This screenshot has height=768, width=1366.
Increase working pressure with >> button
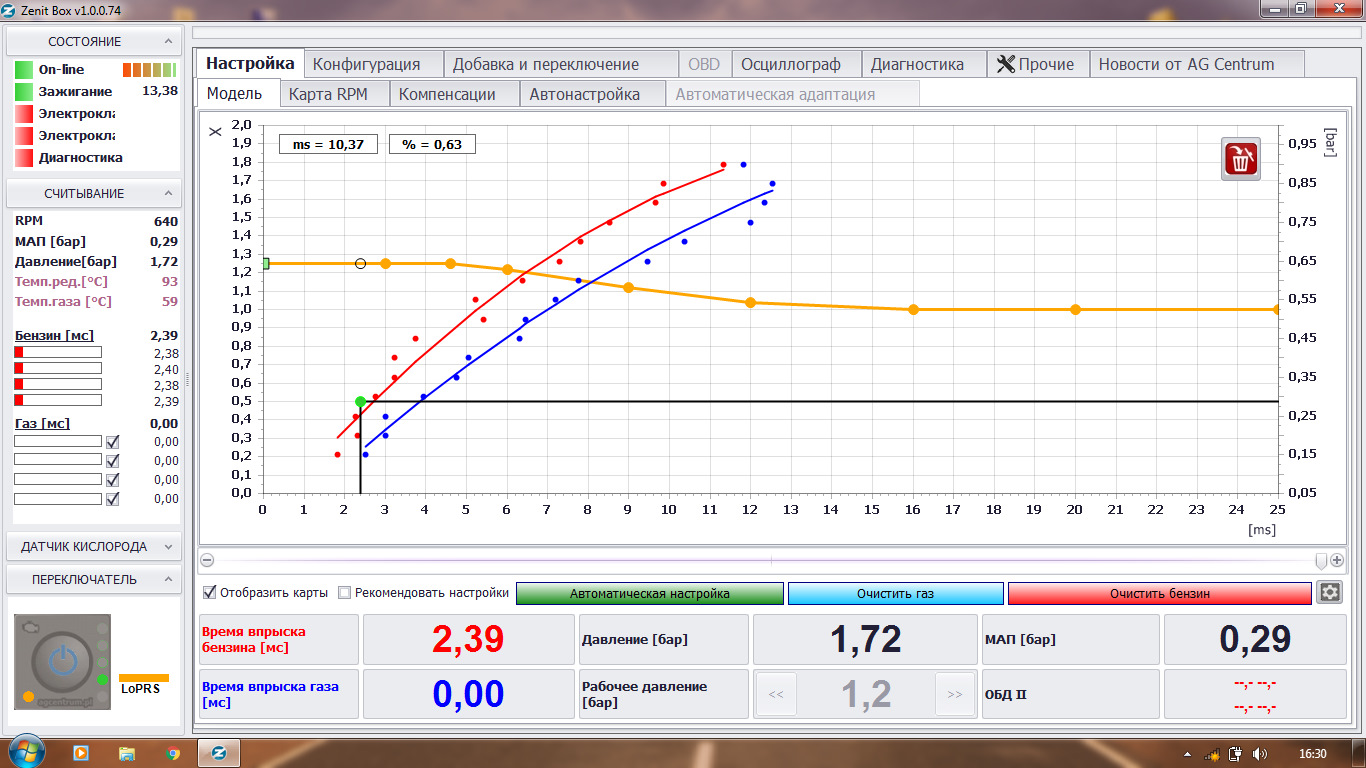click(954, 694)
